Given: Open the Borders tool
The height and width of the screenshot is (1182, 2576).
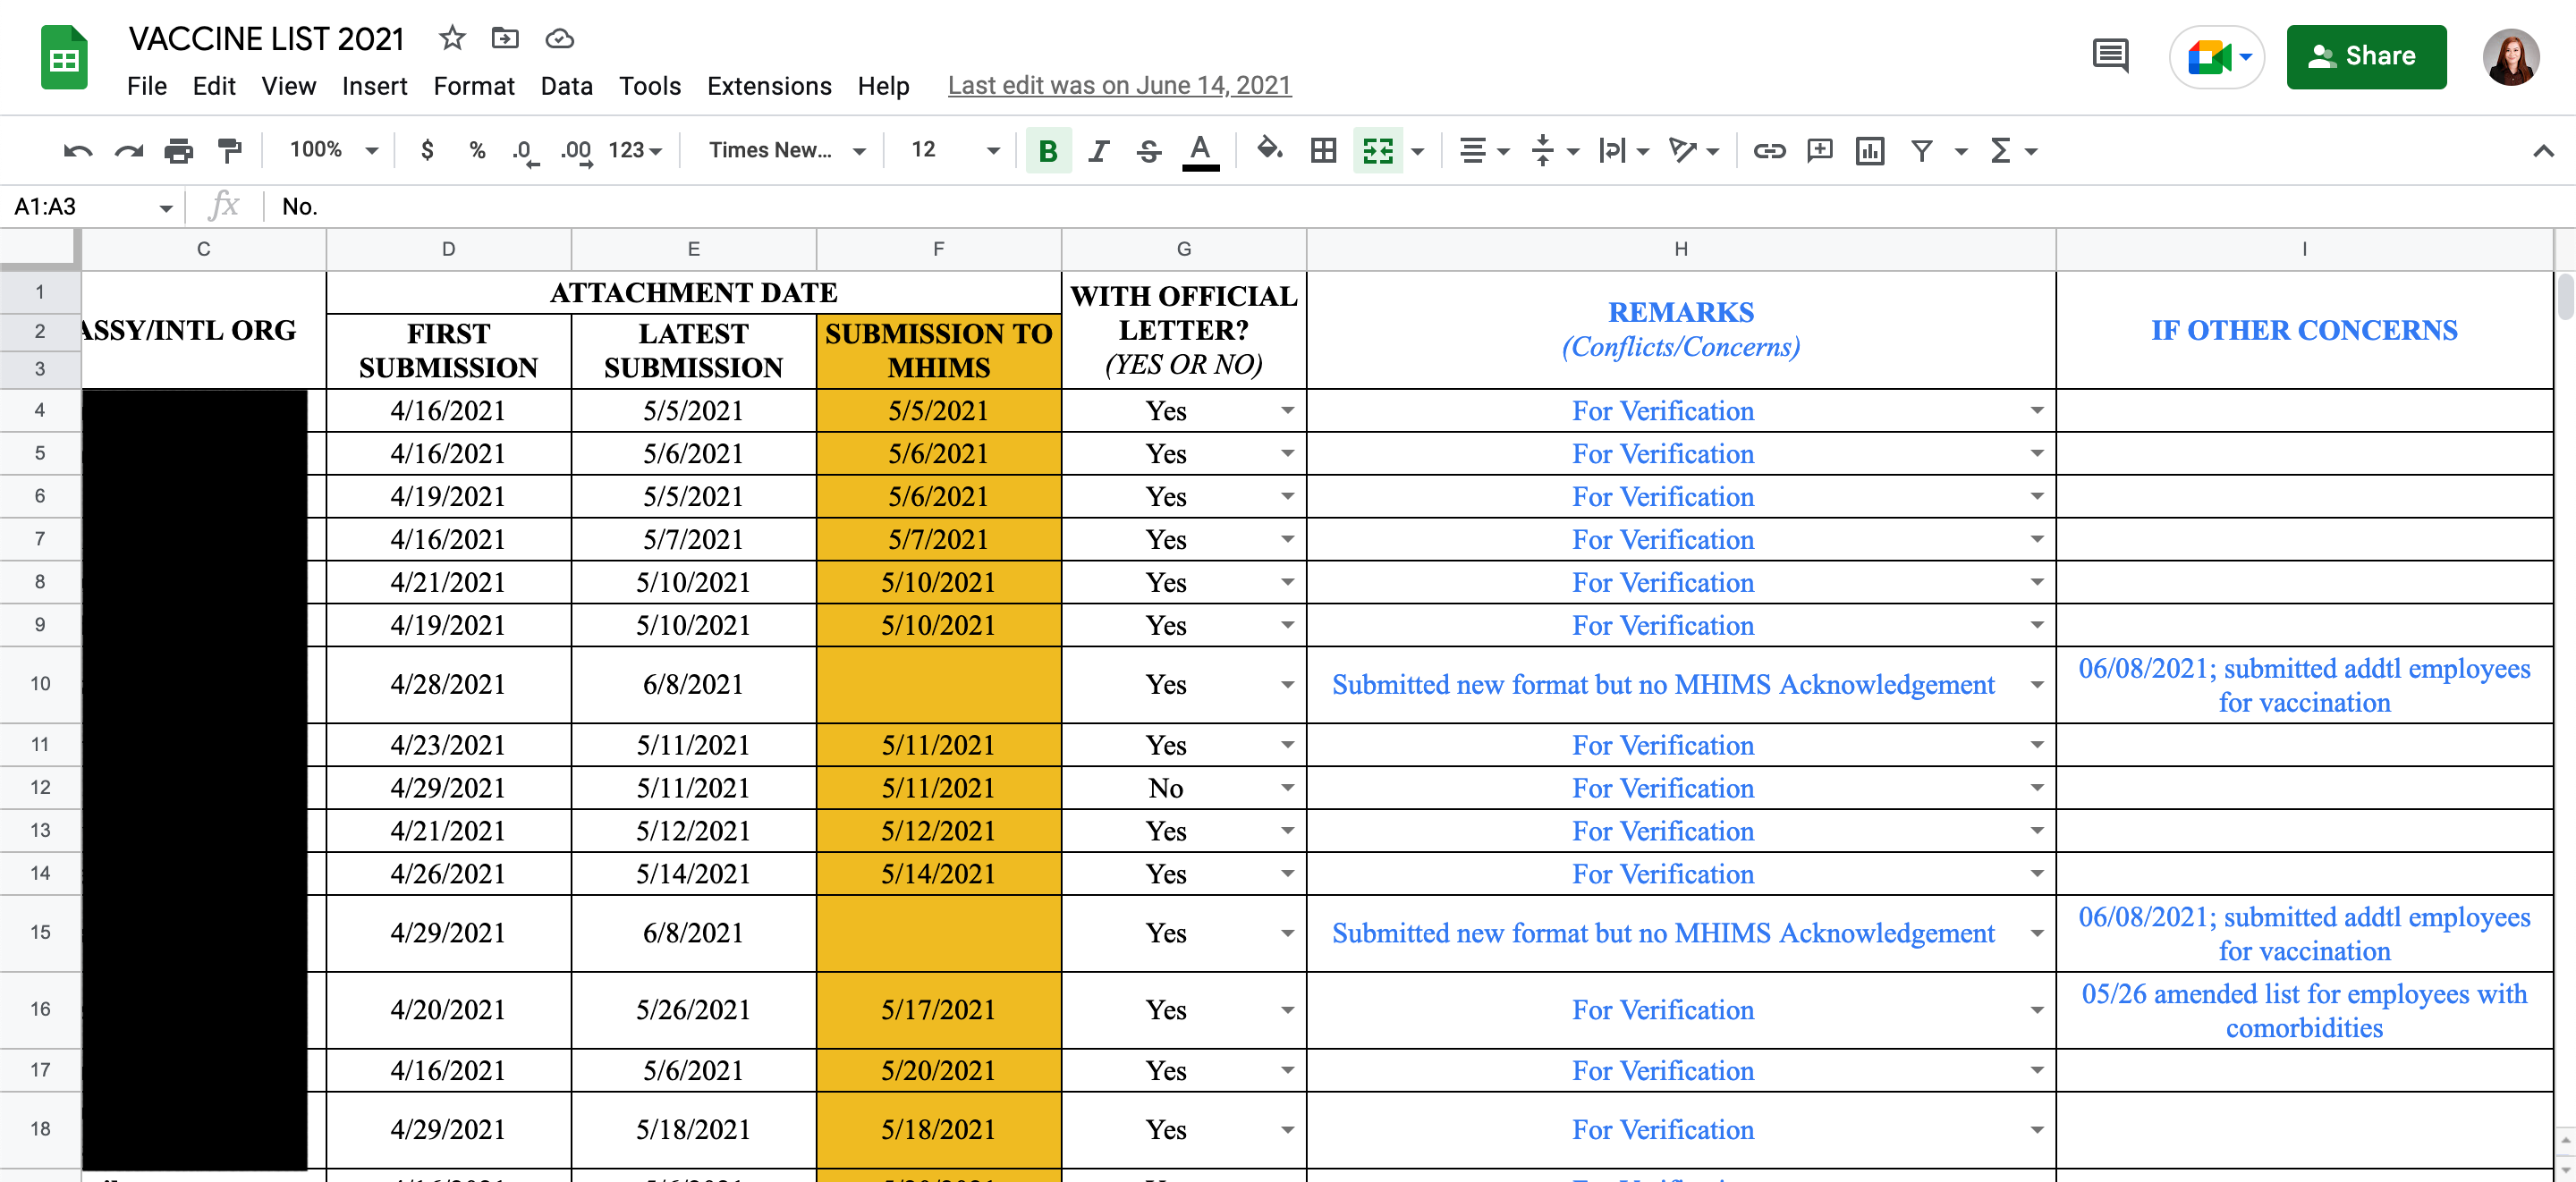Looking at the screenshot, I should coord(1323,151).
